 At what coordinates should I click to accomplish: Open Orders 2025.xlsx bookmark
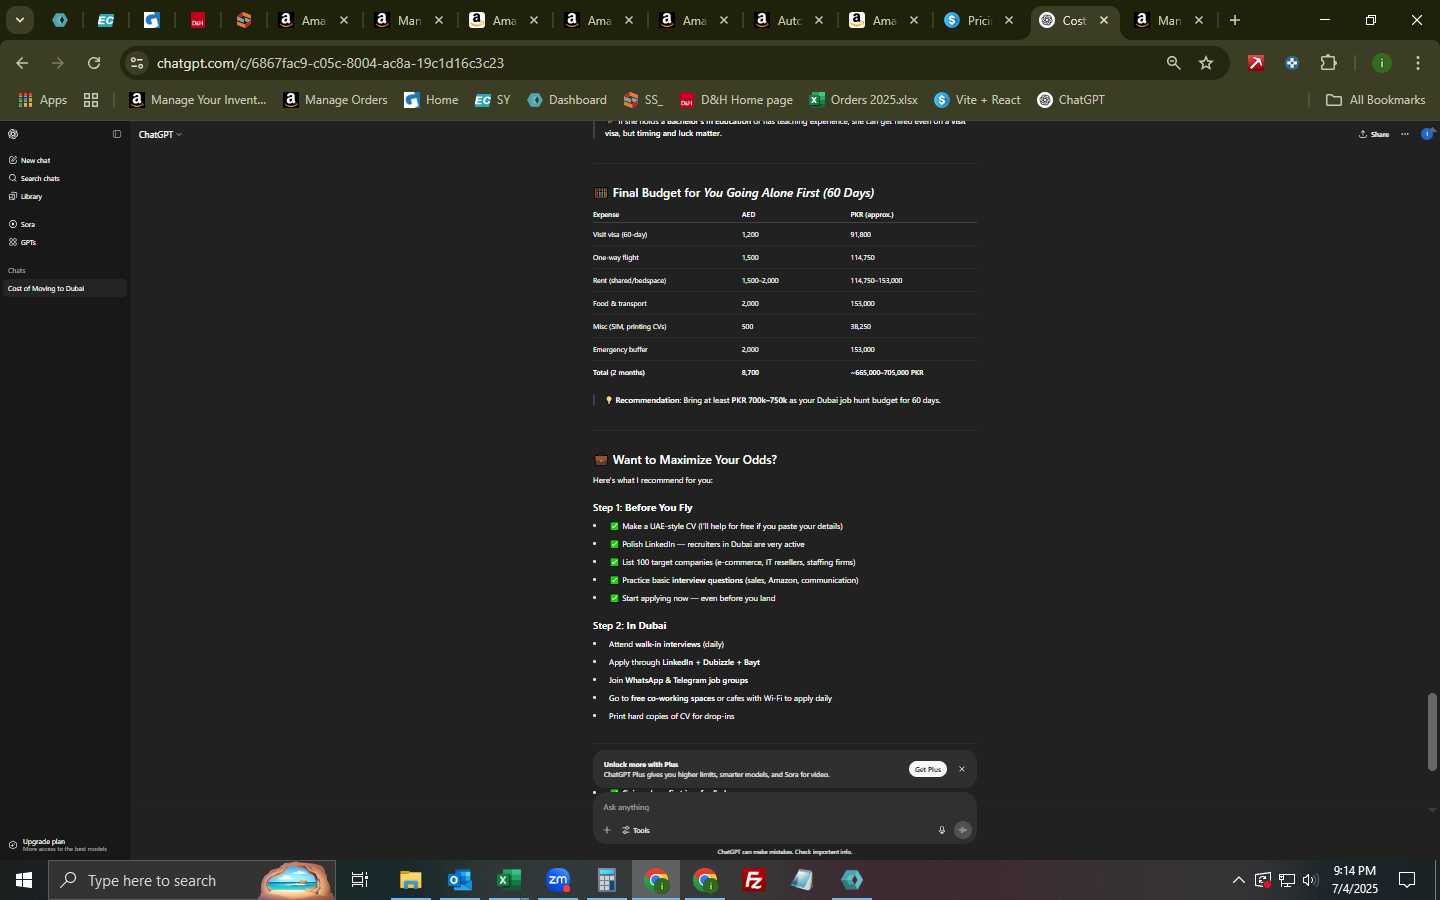point(863,100)
